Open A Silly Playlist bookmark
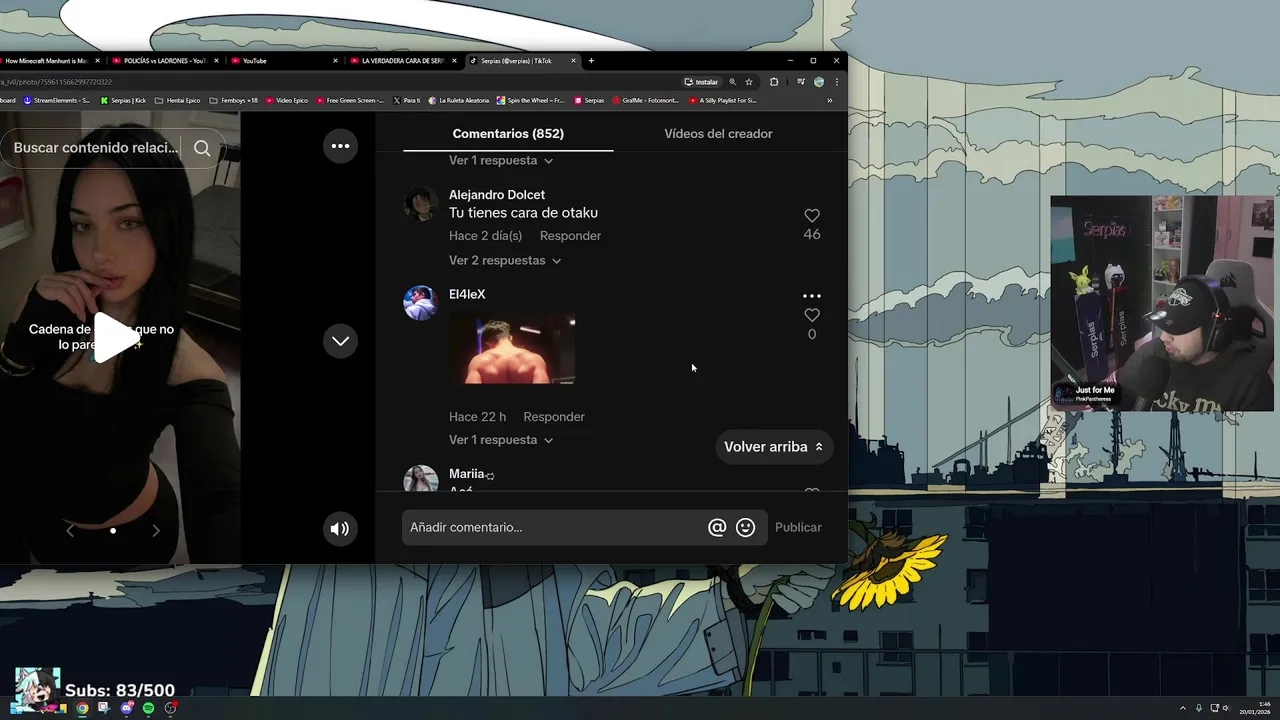Viewport: 1280px width, 720px height. [723, 100]
